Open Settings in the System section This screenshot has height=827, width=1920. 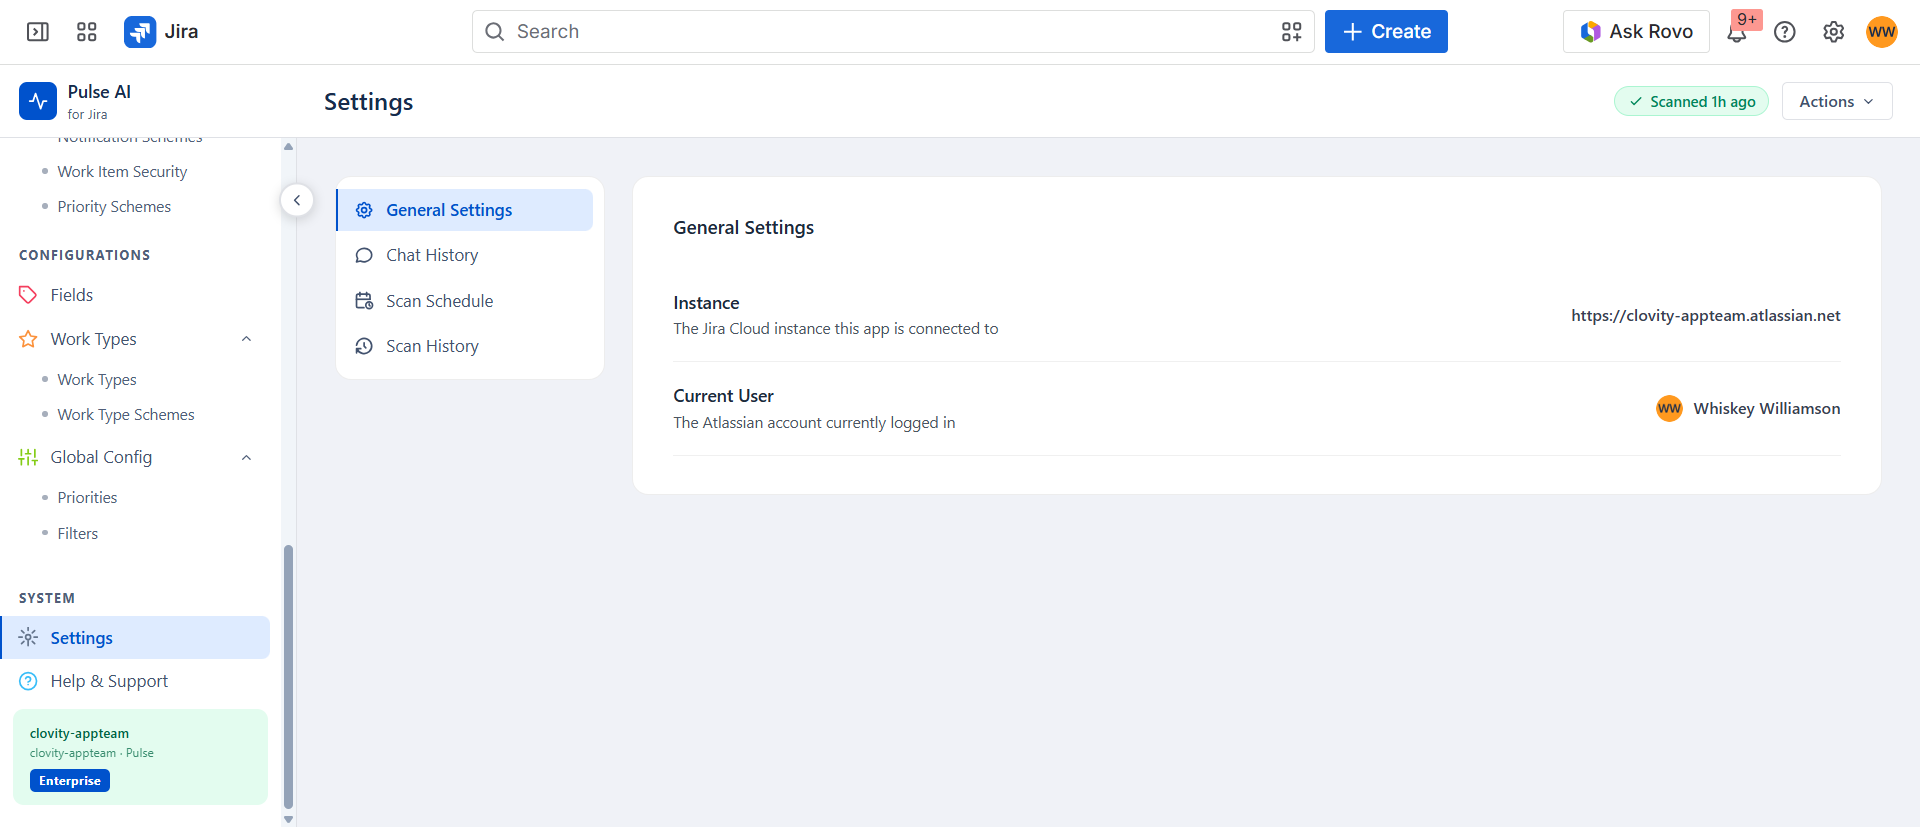click(136, 637)
